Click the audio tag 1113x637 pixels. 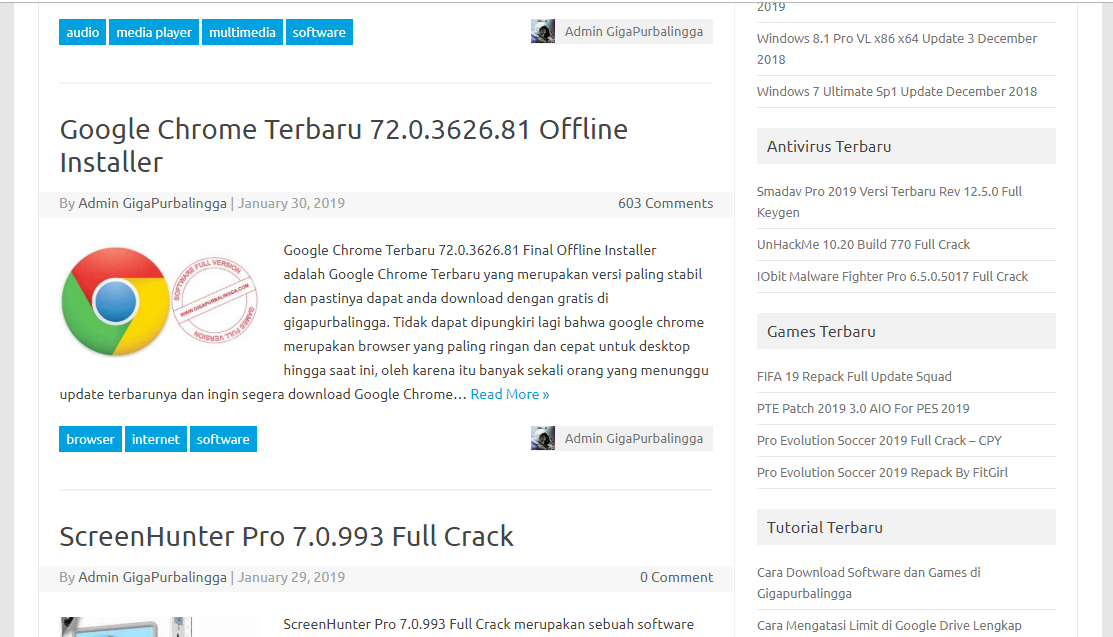pos(82,33)
